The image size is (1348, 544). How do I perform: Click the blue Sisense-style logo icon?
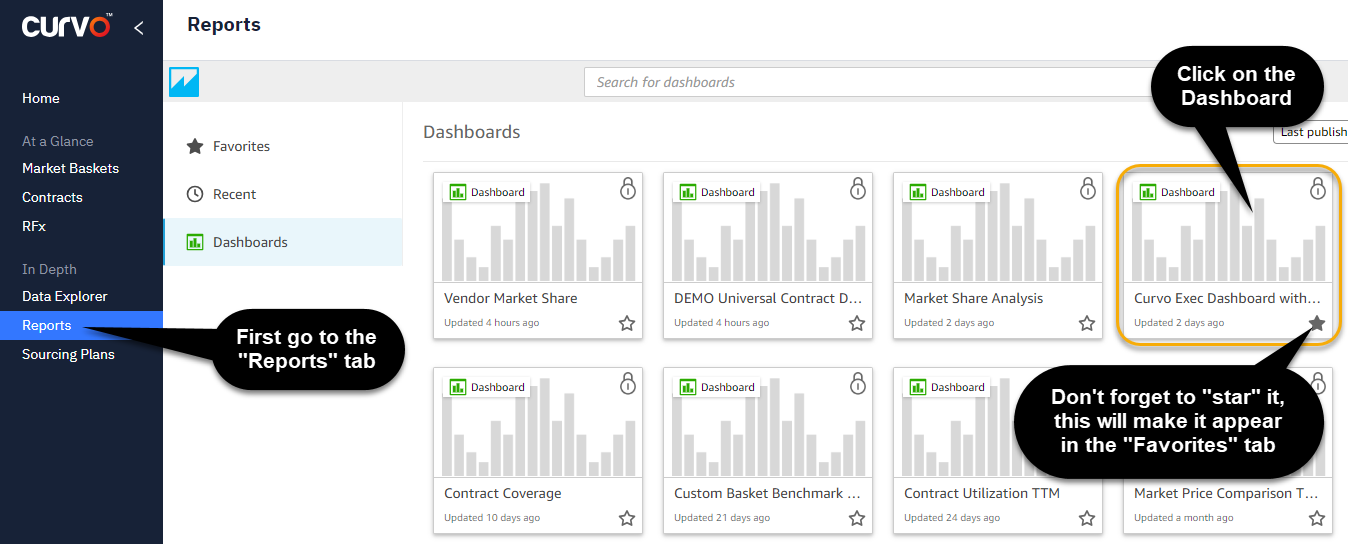click(184, 82)
